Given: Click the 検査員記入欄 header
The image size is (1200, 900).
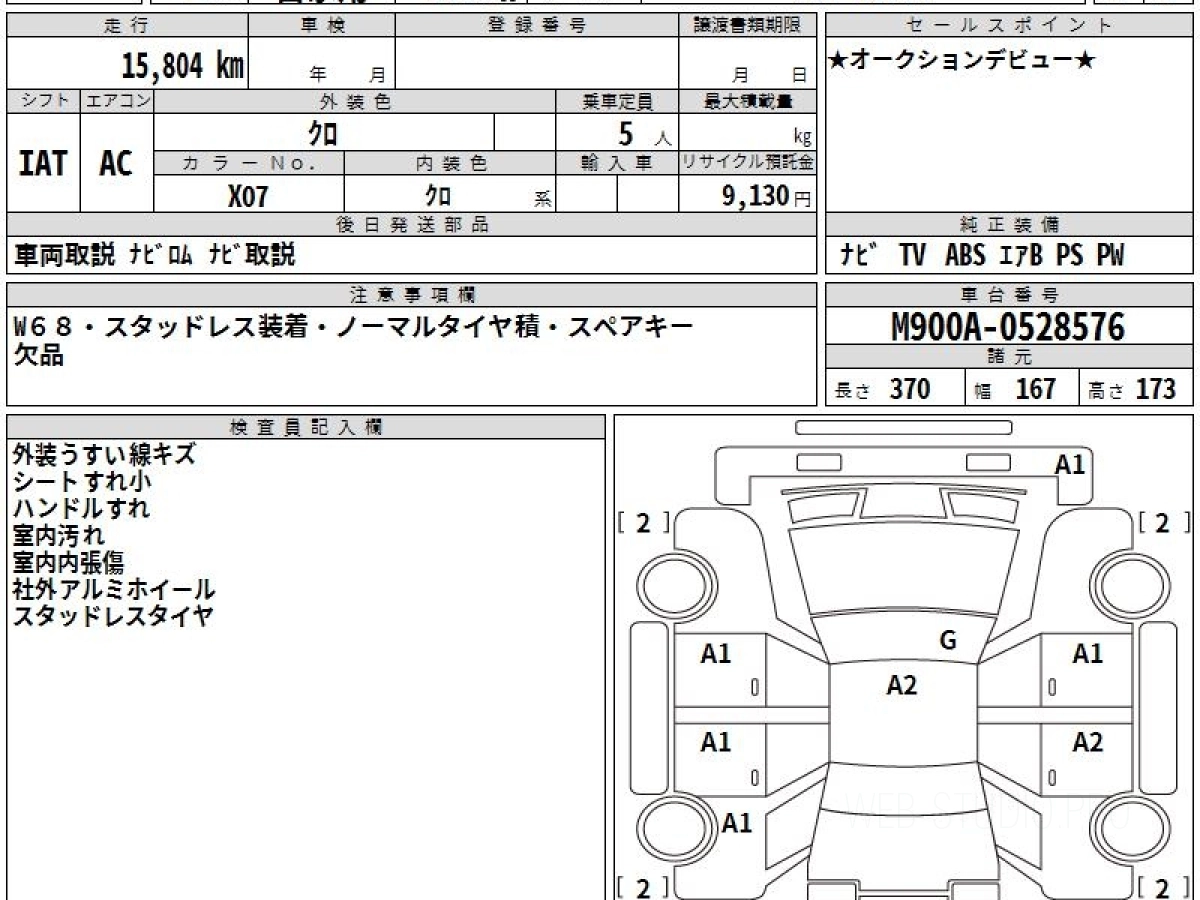Looking at the screenshot, I should 306,427.
